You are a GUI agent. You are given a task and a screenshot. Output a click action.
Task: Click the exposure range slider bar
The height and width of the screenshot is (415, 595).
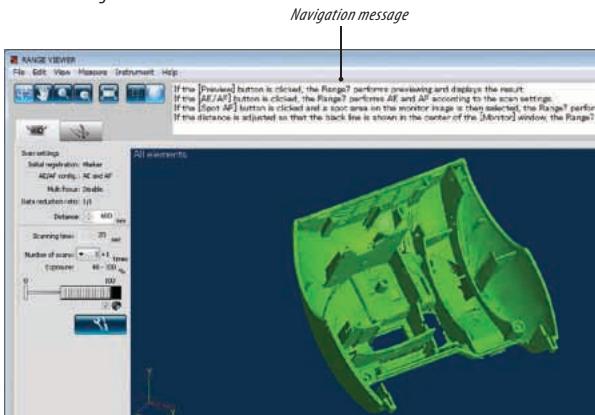pyautogui.click(x=91, y=293)
